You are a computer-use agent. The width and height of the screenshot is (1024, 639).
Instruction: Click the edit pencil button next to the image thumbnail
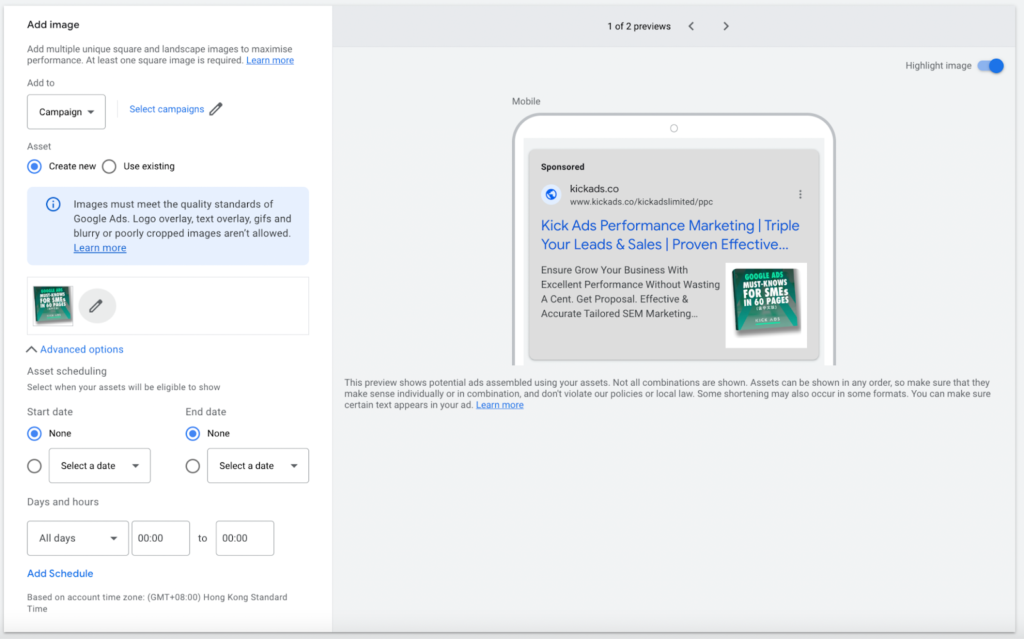pos(97,305)
